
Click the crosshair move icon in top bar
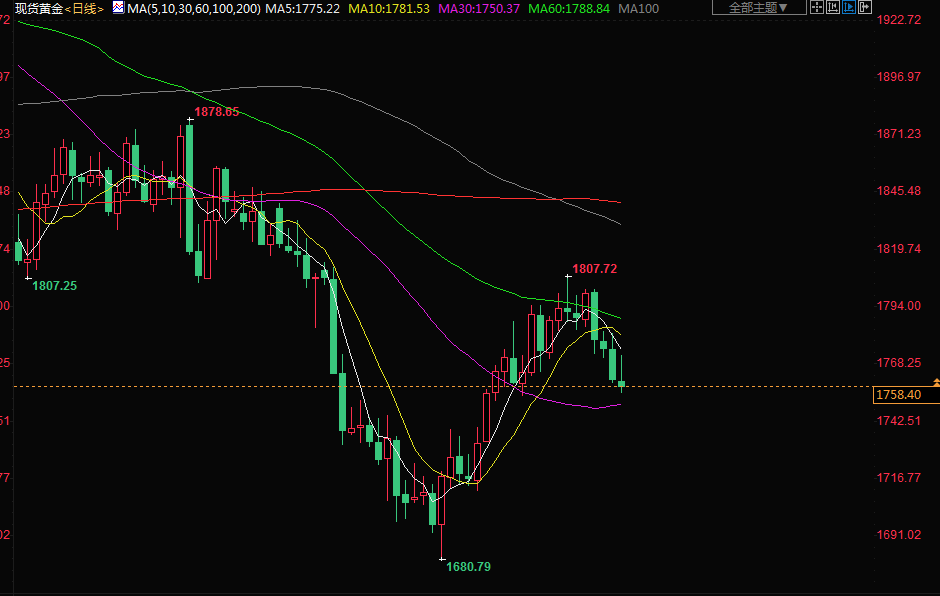(x=818, y=8)
